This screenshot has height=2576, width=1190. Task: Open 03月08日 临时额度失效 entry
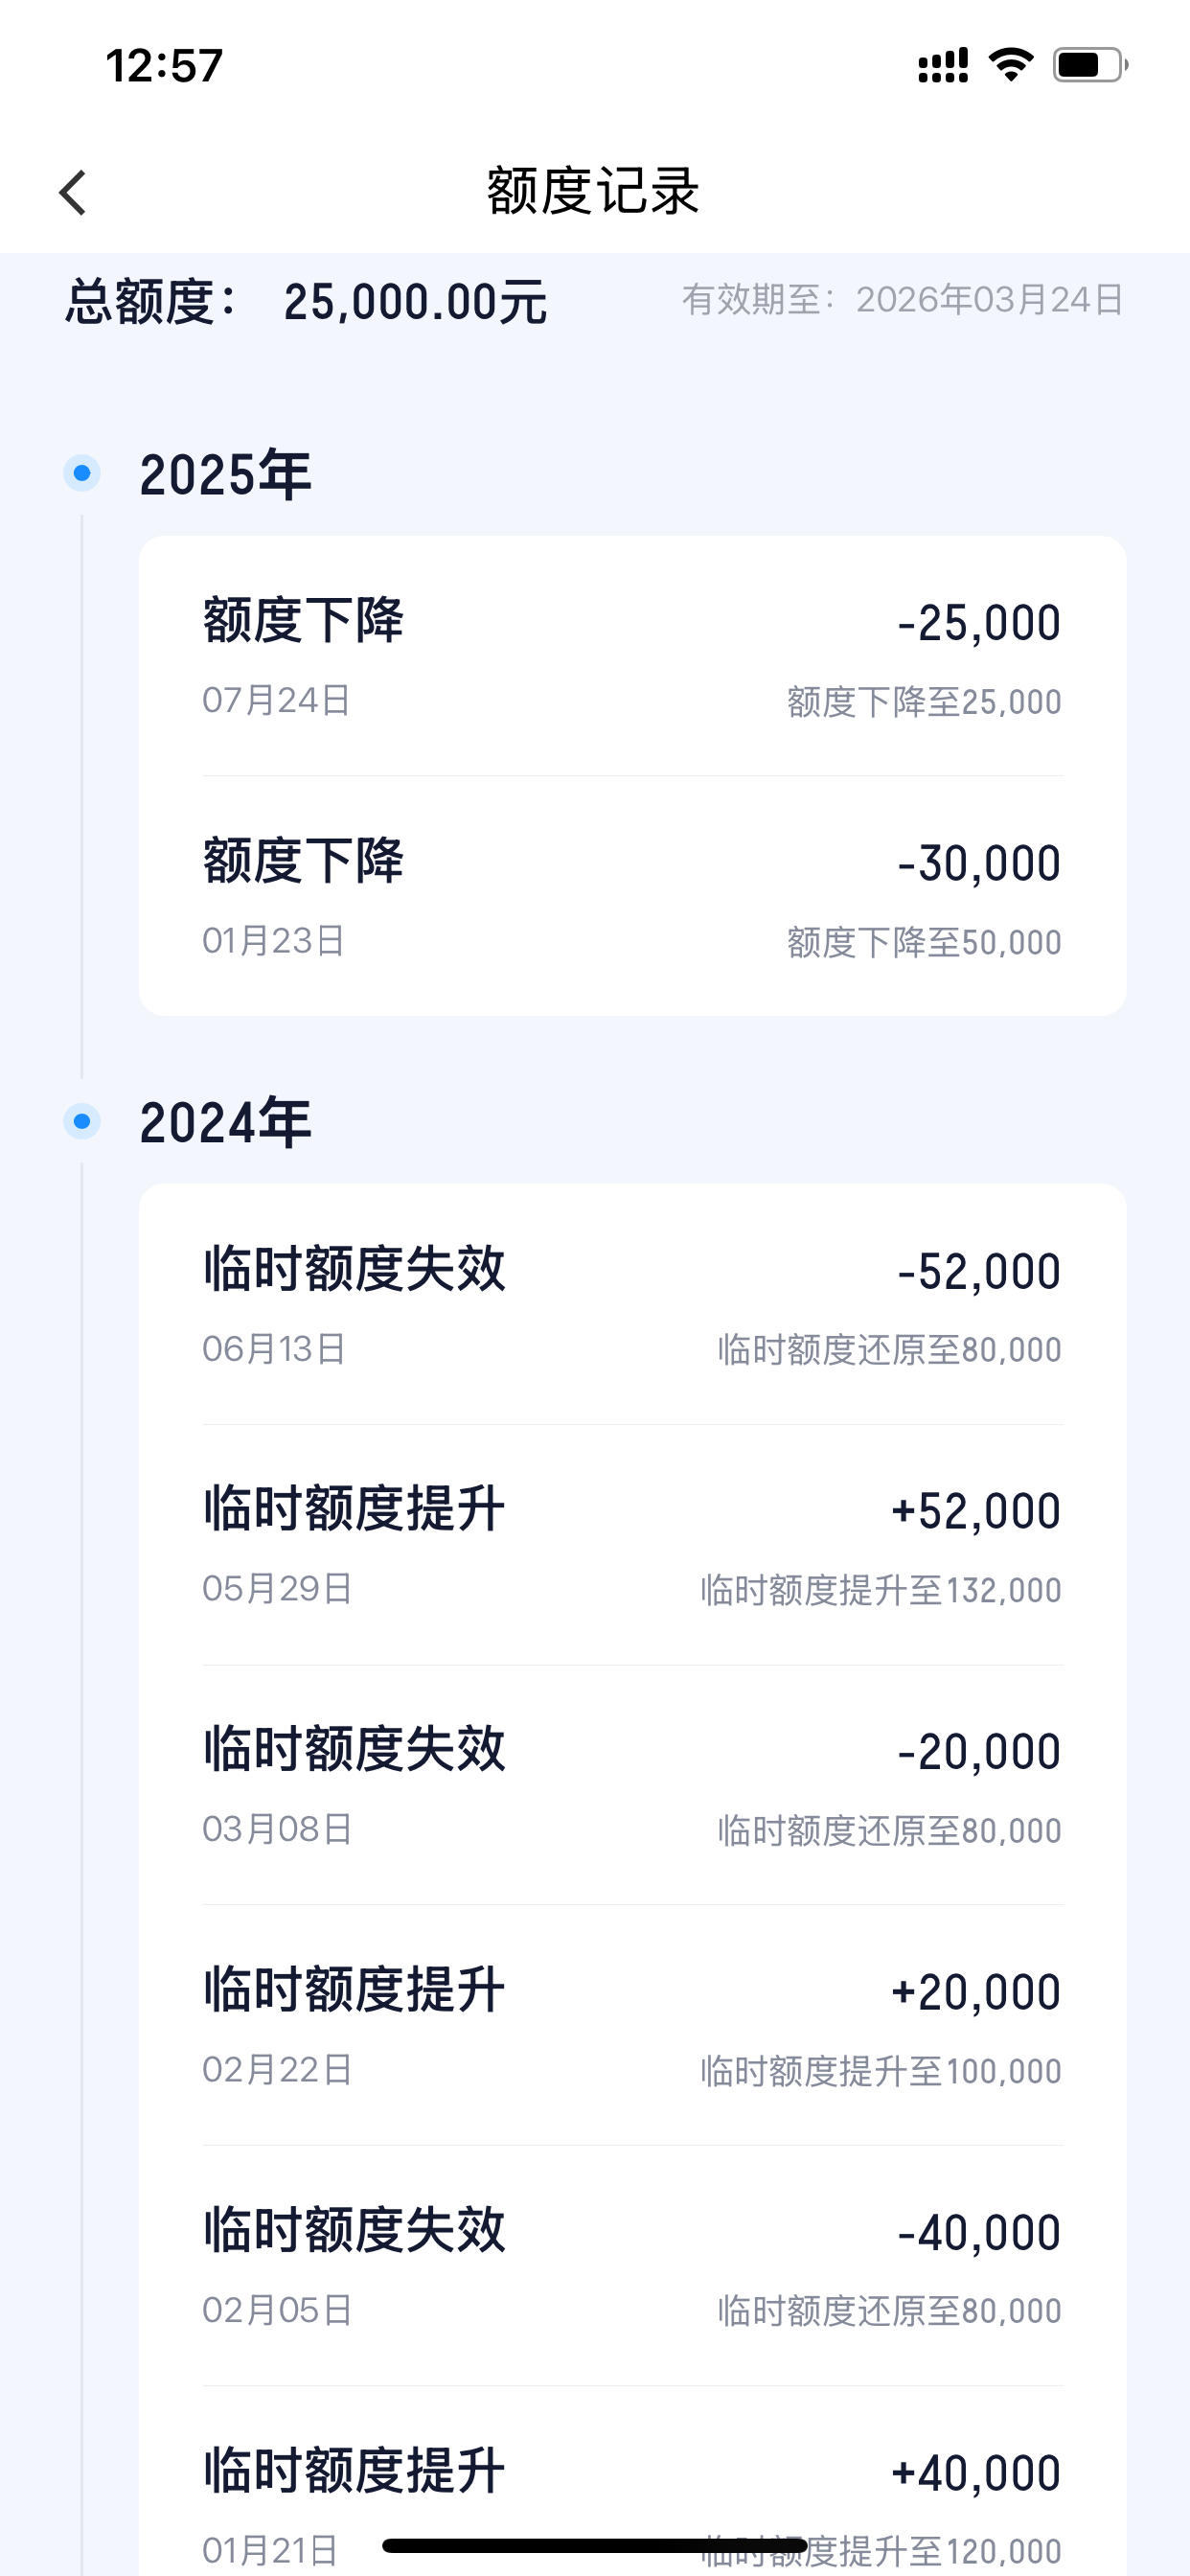(x=632, y=1785)
